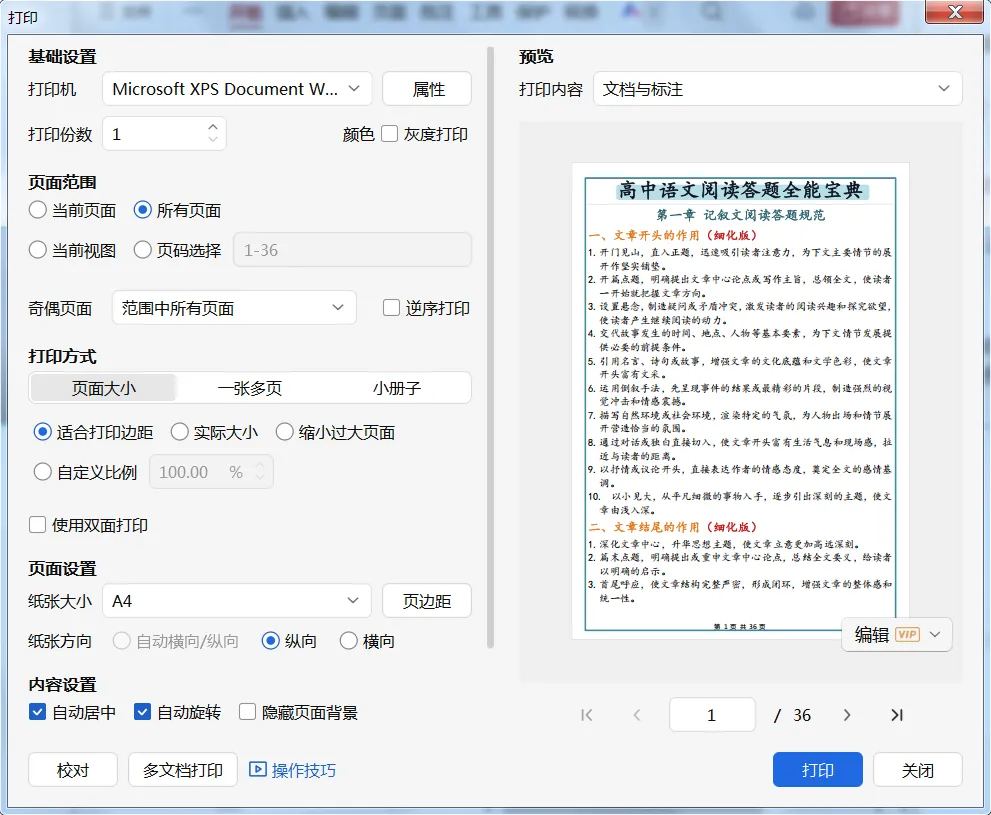
Task: Decrease 打印份数 with down arrow
Action: pos(213,138)
